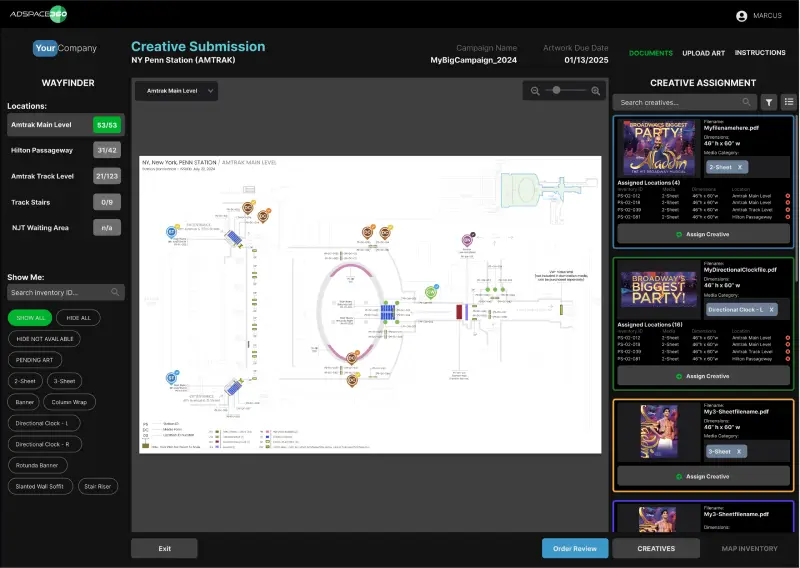Click the map zoom slider handle
The height and width of the screenshot is (568, 800).
click(x=556, y=91)
